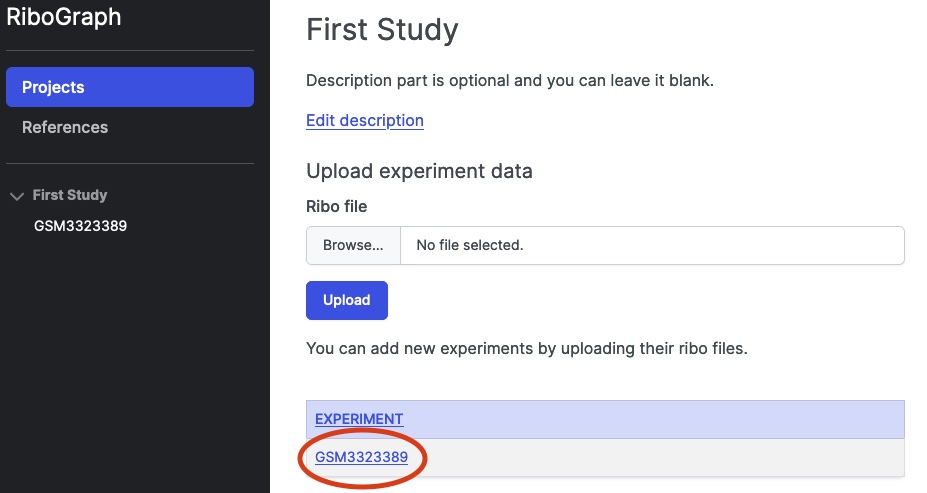Click the Browse... file chooser button
This screenshot has height=493, width=927.
coord(353,245)
